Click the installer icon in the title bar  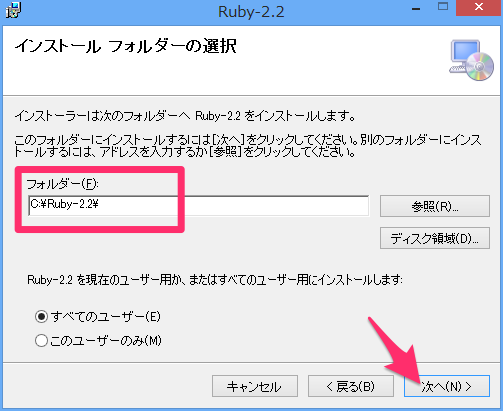pos(13,10)
